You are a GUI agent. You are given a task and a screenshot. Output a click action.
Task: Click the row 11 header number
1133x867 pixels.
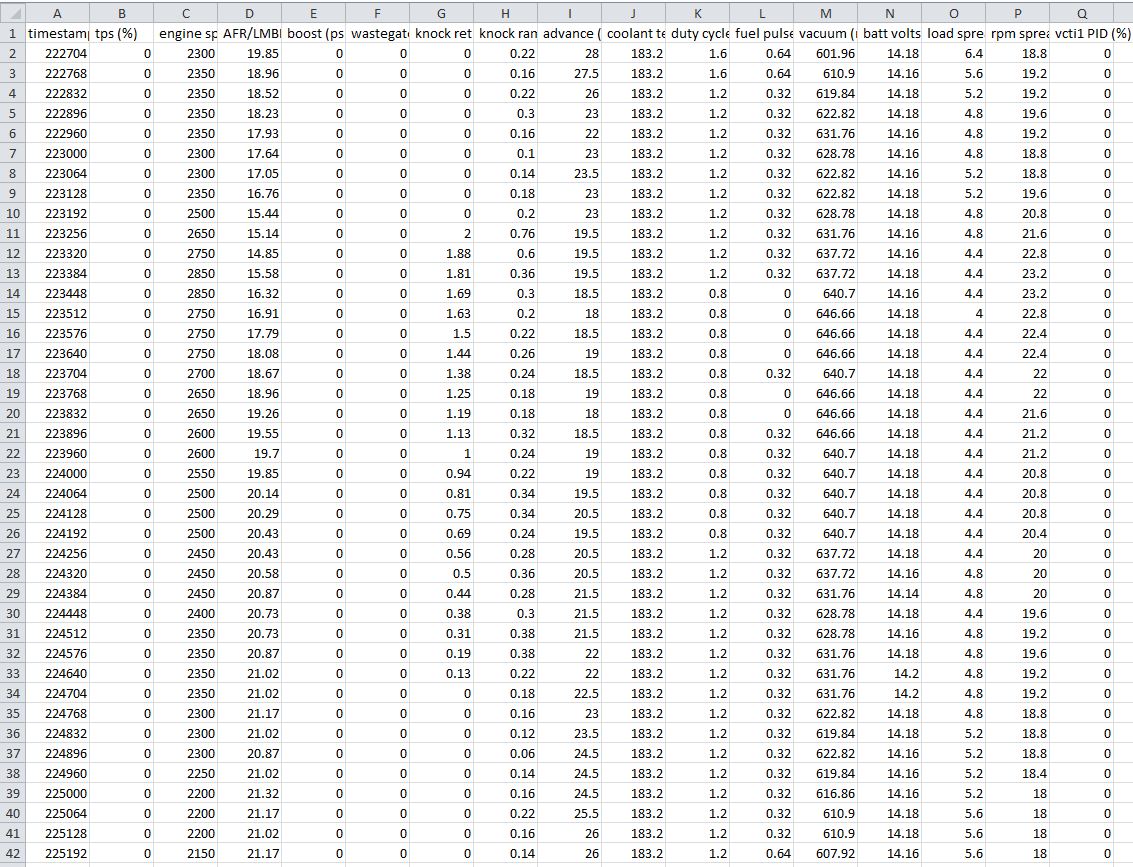point(12,233)
